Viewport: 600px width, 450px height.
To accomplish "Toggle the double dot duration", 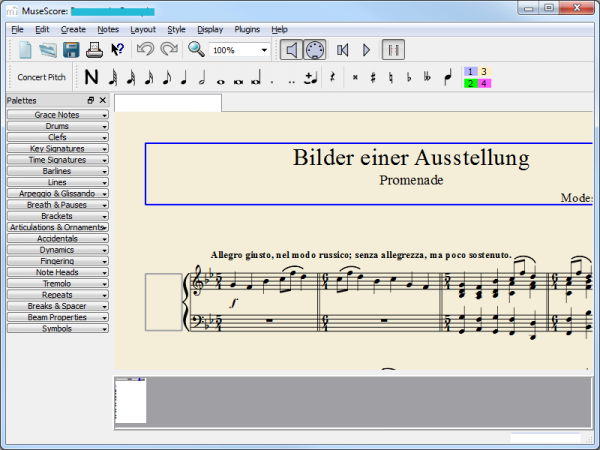I will click(292, 82).
